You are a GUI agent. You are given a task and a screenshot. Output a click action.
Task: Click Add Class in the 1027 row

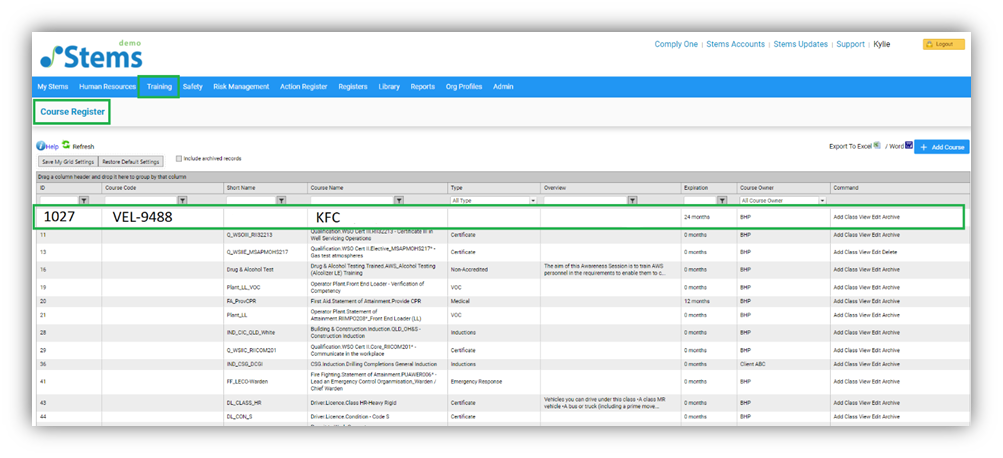click(846, 217)
